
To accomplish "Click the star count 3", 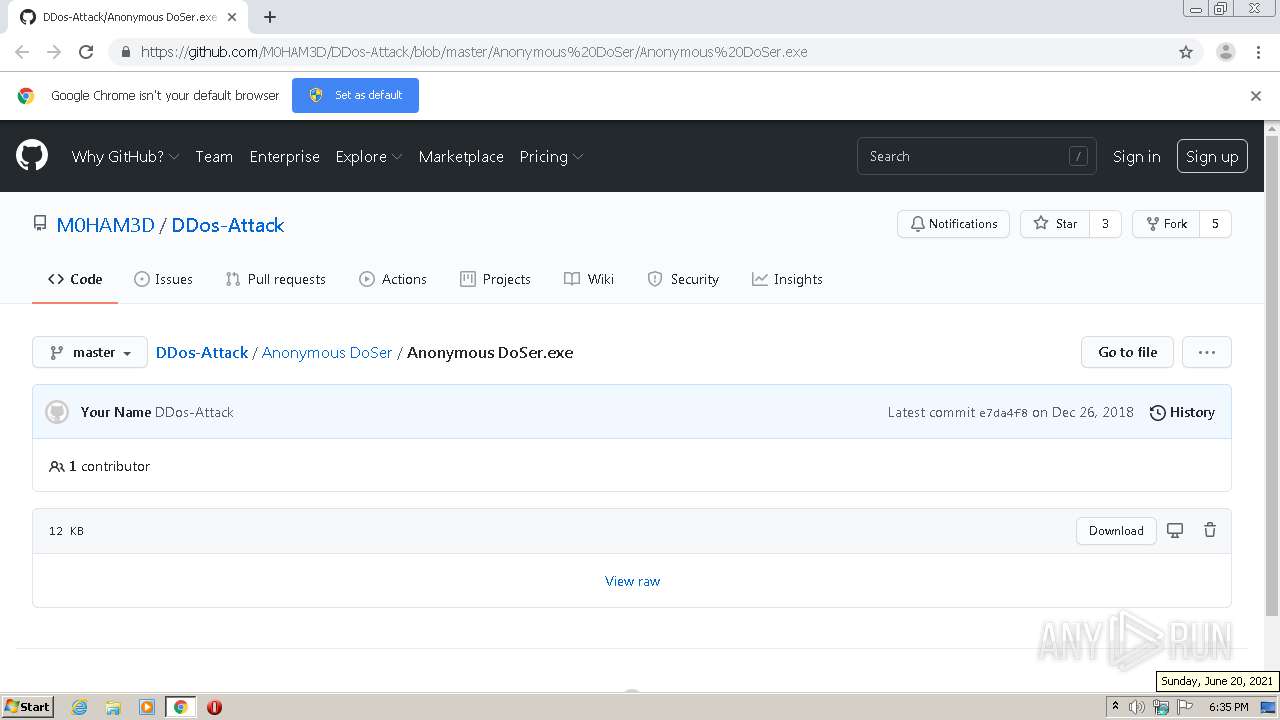I will (1105, 224).
